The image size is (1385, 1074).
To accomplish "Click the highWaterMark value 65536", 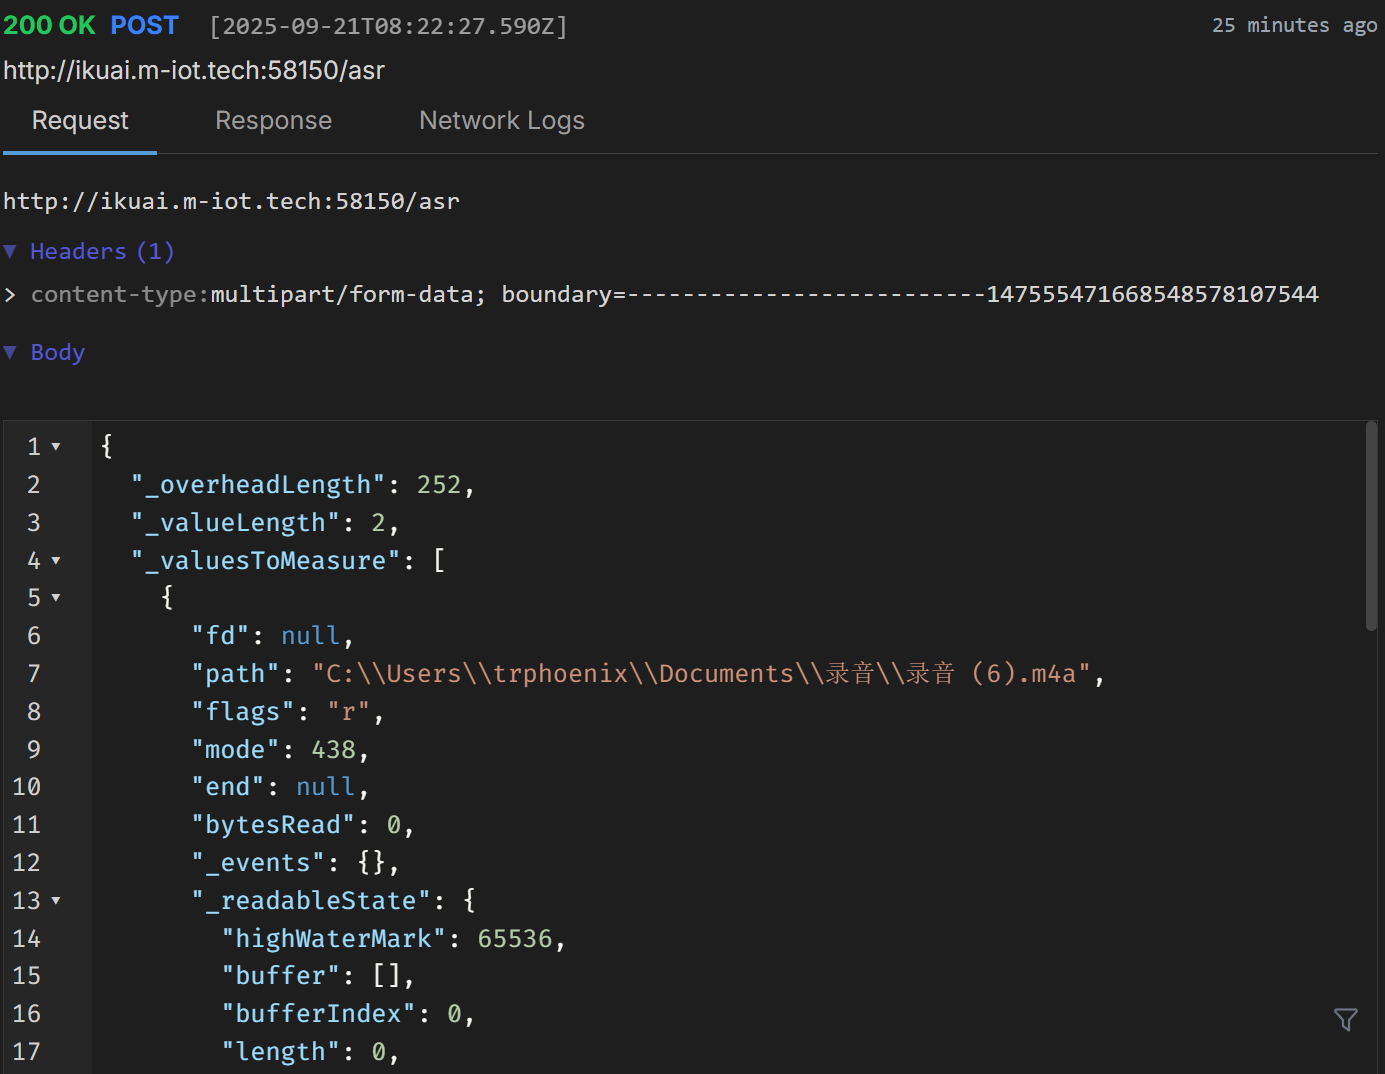I will [x=514, y=939].
